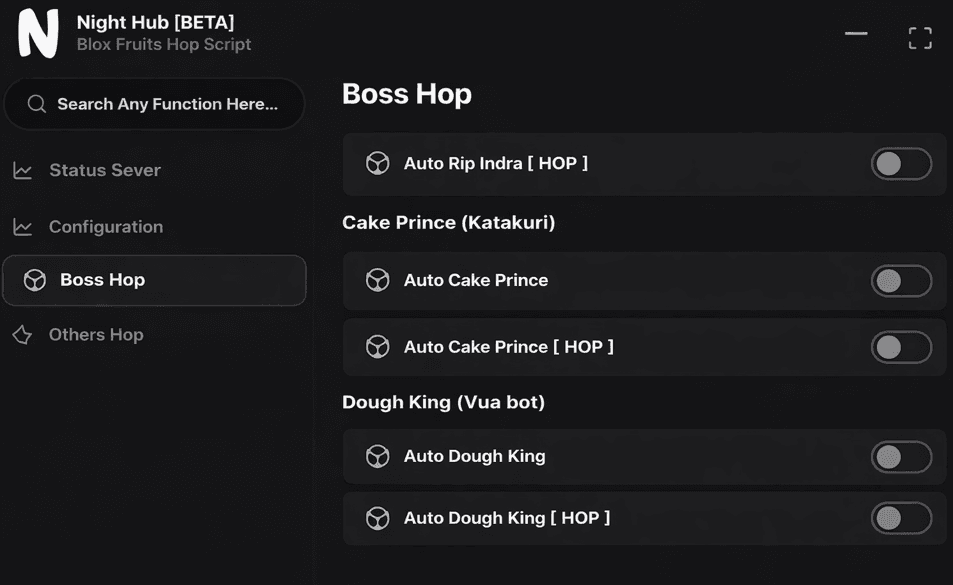This screenshot has width=953, height=585.
Task: Toggle Auto Dough King [ HOP ] on
Action: tap(901, 518)
